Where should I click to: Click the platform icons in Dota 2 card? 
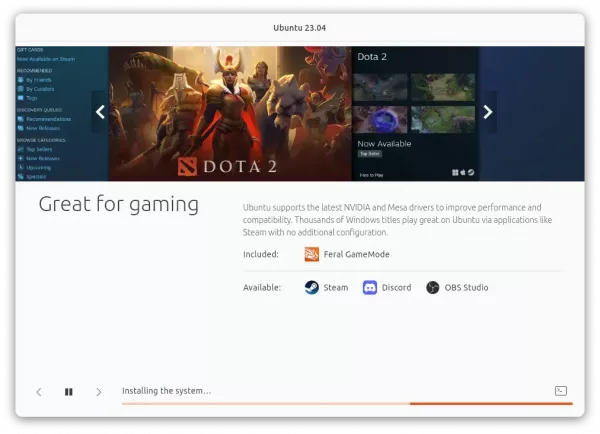coord(463,173)
